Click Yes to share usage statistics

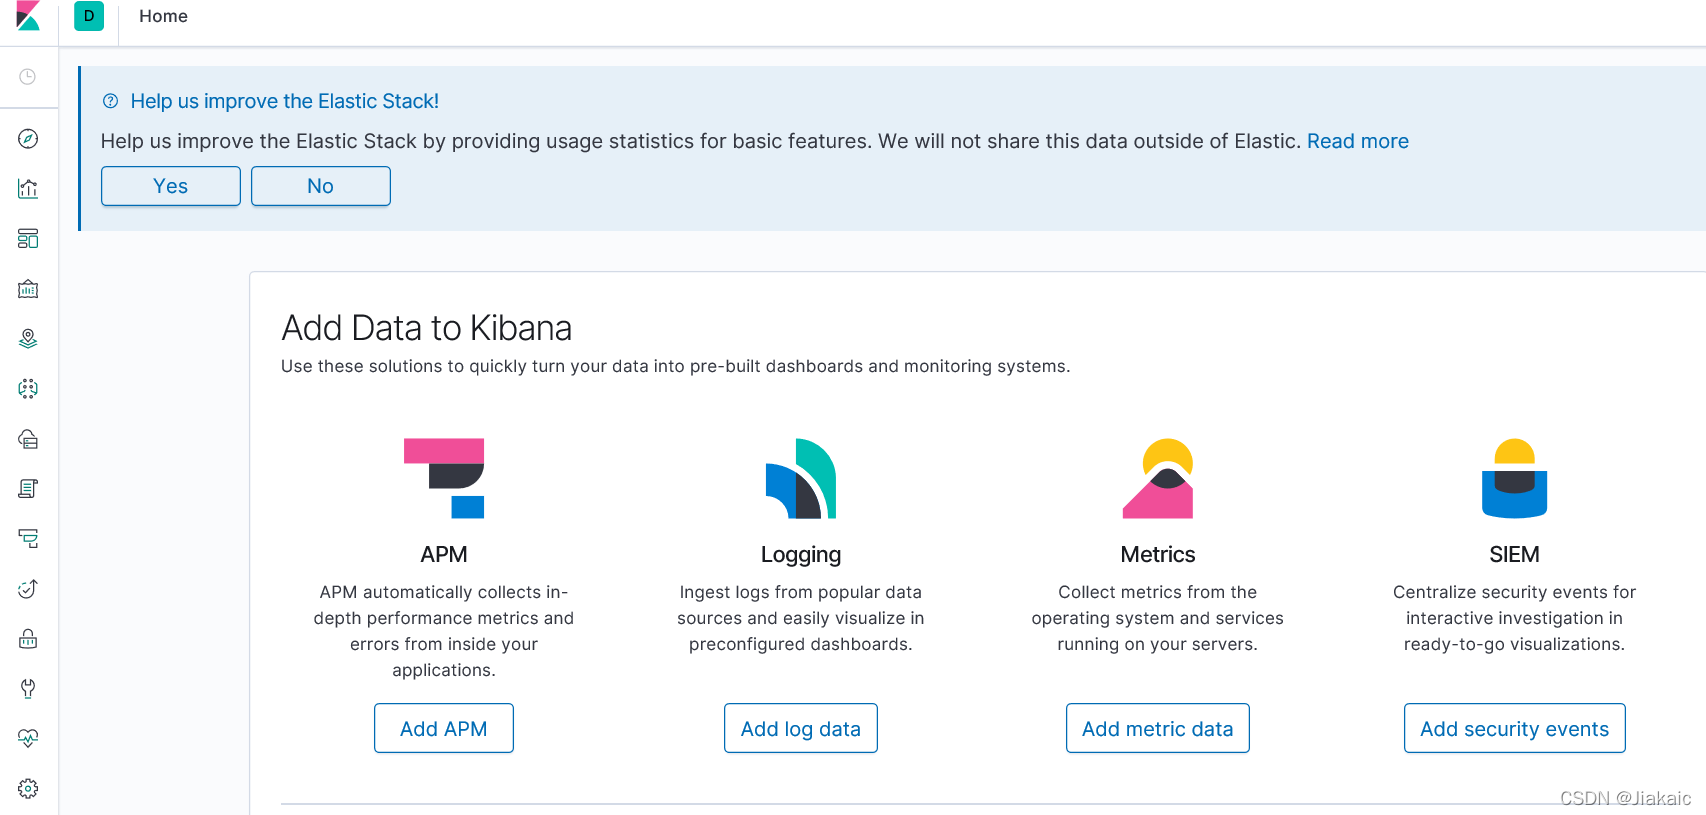171,186
